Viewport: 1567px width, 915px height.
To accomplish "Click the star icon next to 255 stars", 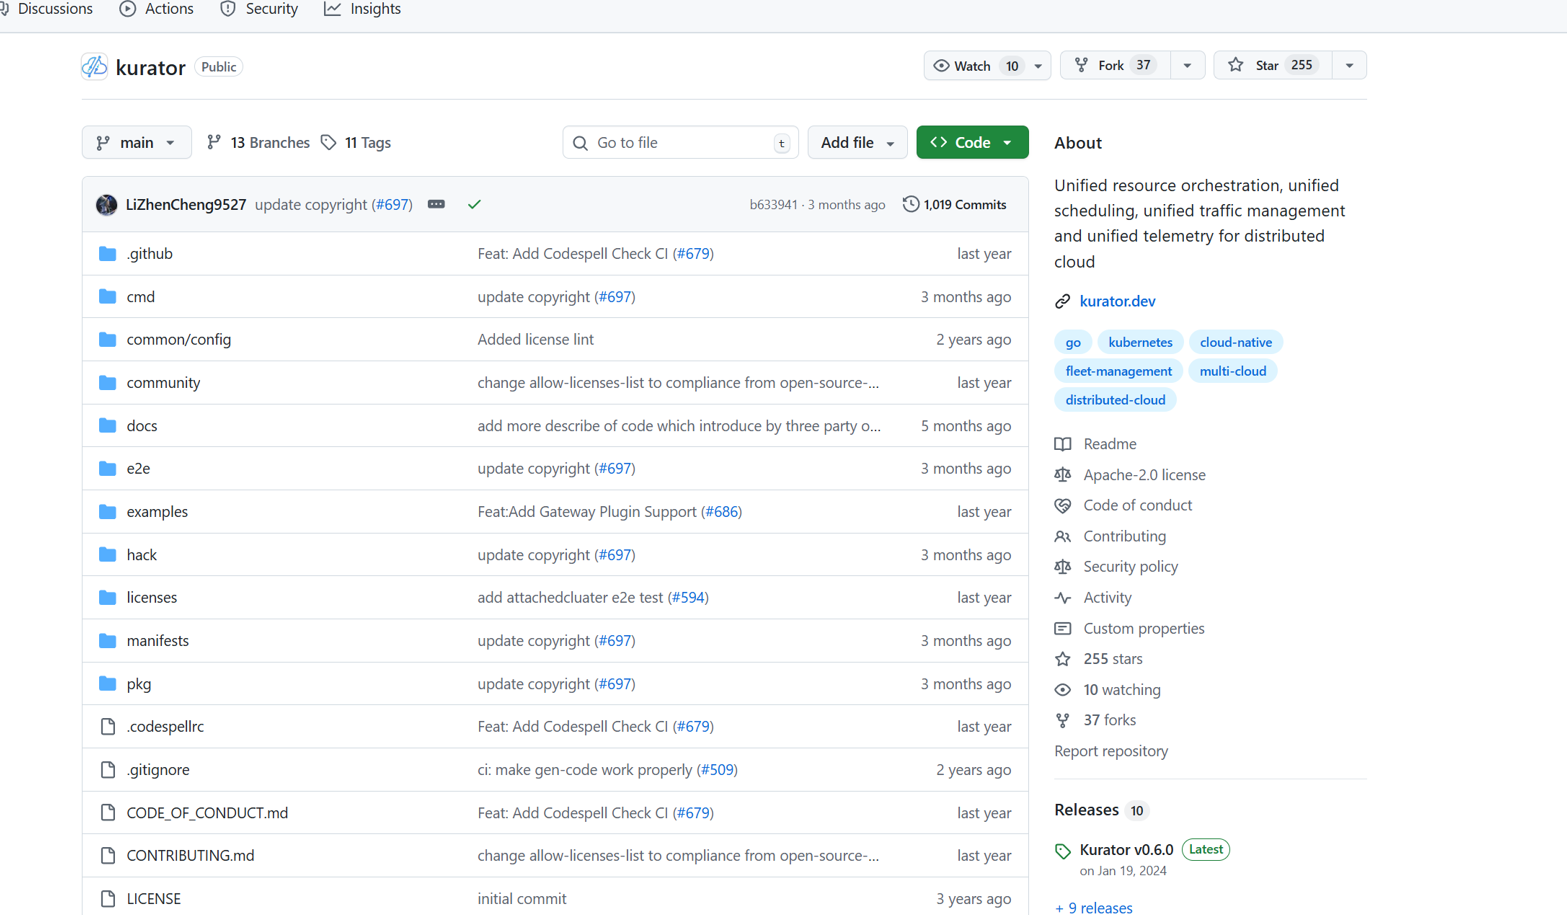I will point(1062,659).
